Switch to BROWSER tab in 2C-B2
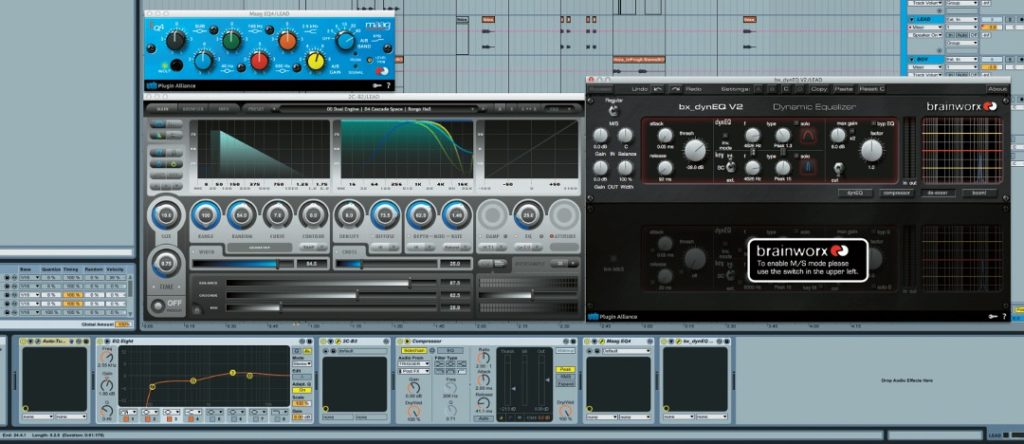The width and height of the screenshot is (1024, 444). click(194, 109)
